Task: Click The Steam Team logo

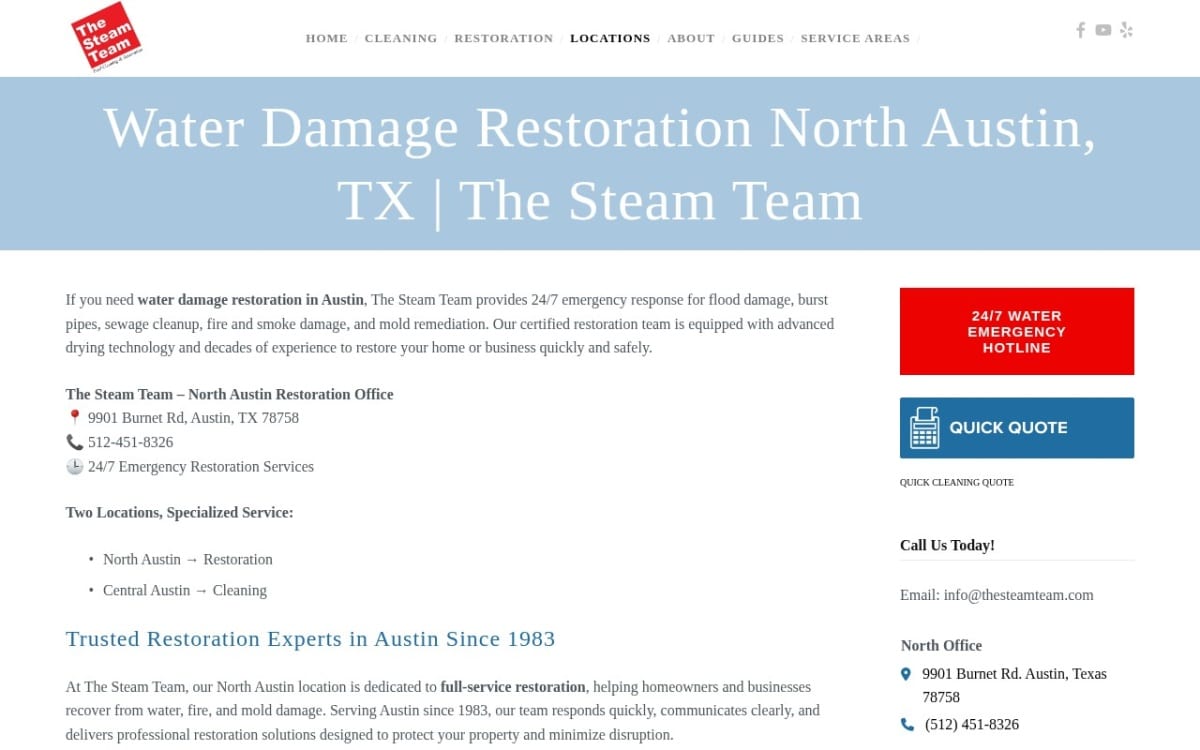Action: pyautogui.click(x=107, y=37)
